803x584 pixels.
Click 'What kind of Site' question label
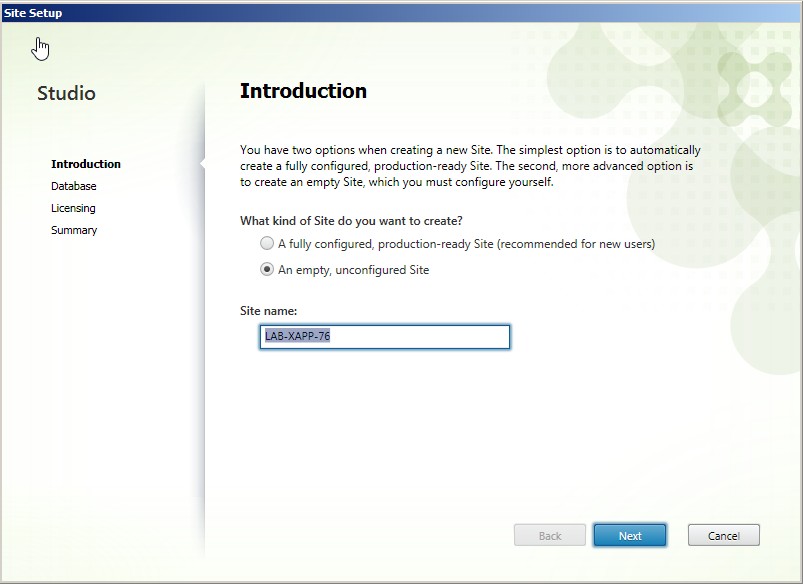351,220
